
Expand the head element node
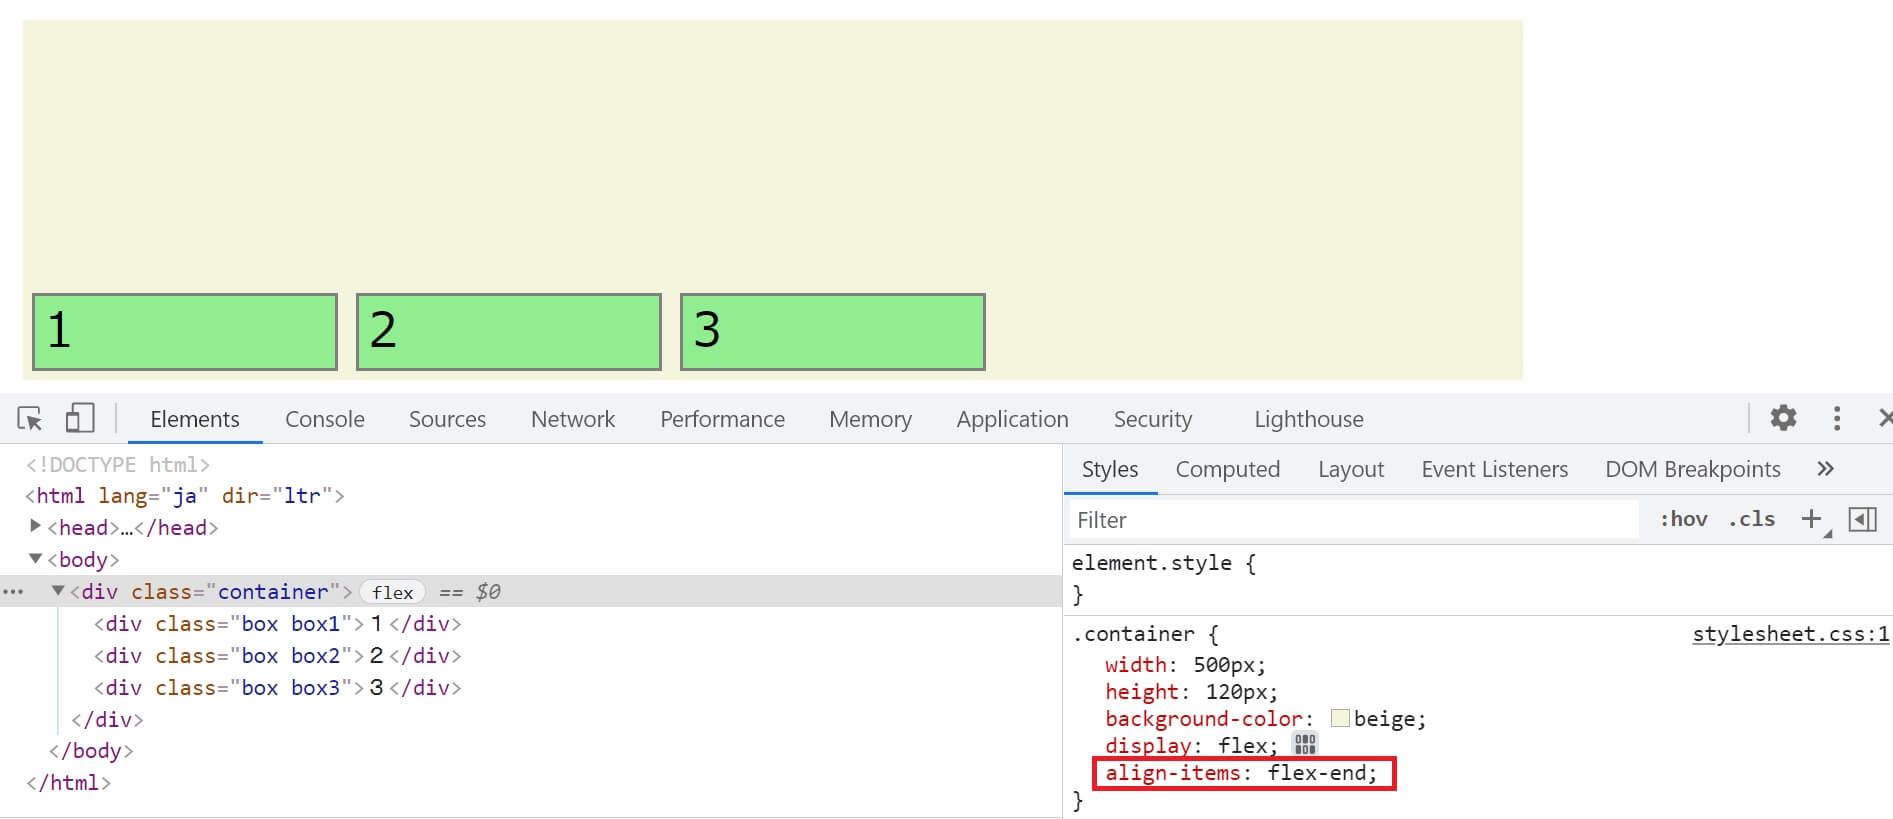[36, 526]
